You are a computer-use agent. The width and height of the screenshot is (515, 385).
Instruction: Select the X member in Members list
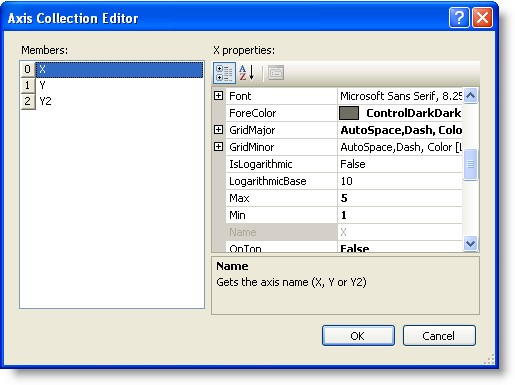(119, 69)
